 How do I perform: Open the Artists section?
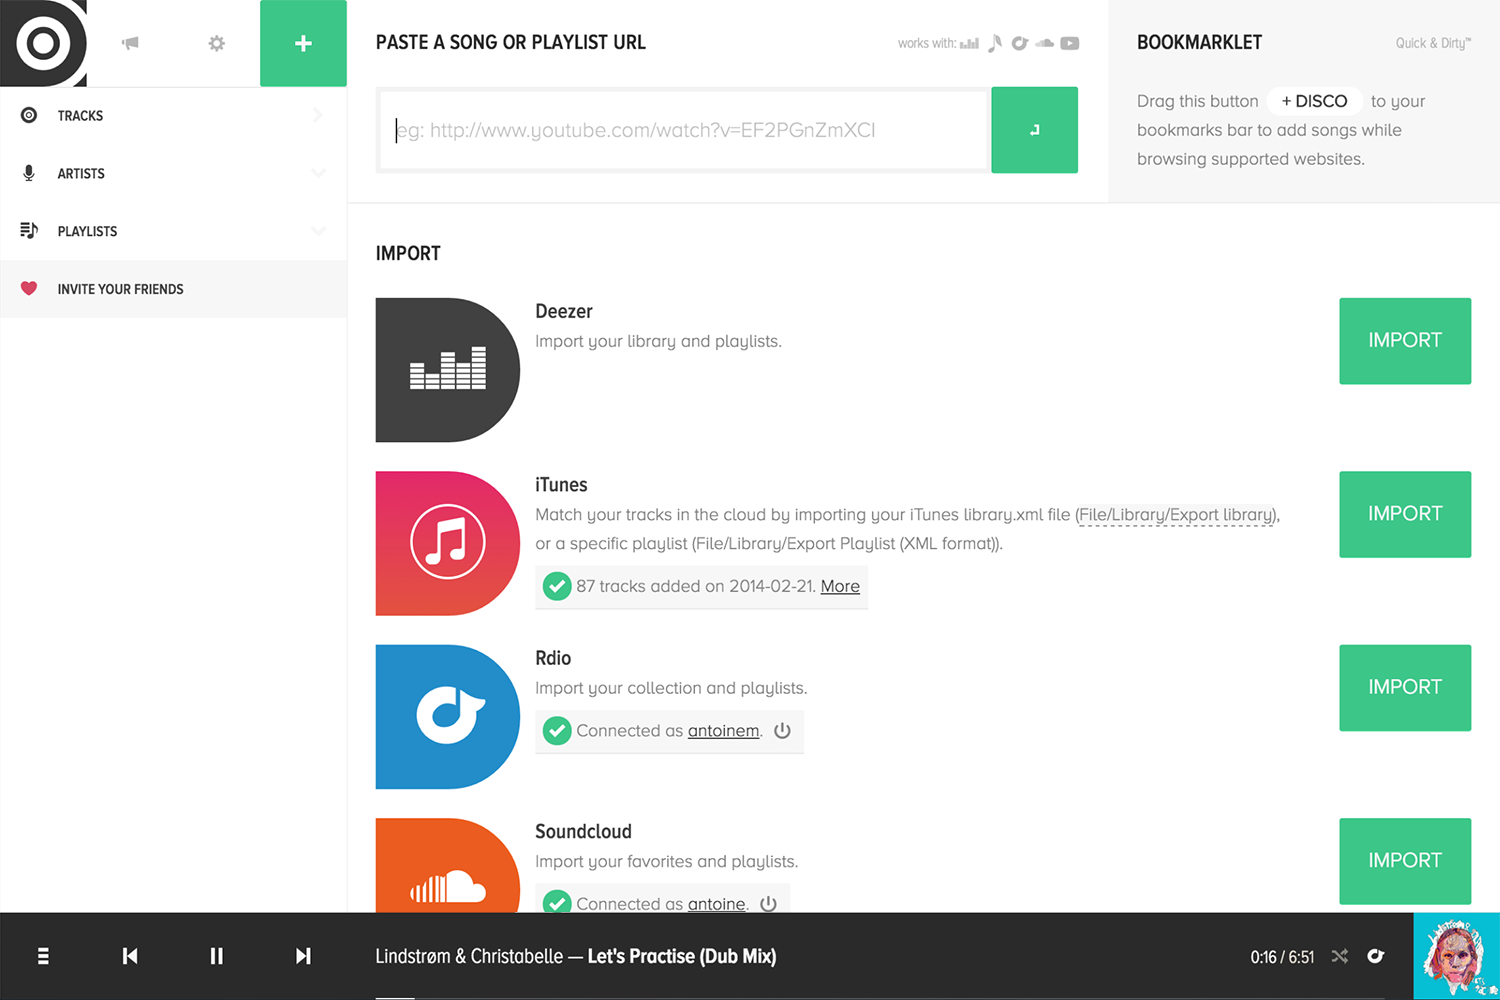[173, 174]
